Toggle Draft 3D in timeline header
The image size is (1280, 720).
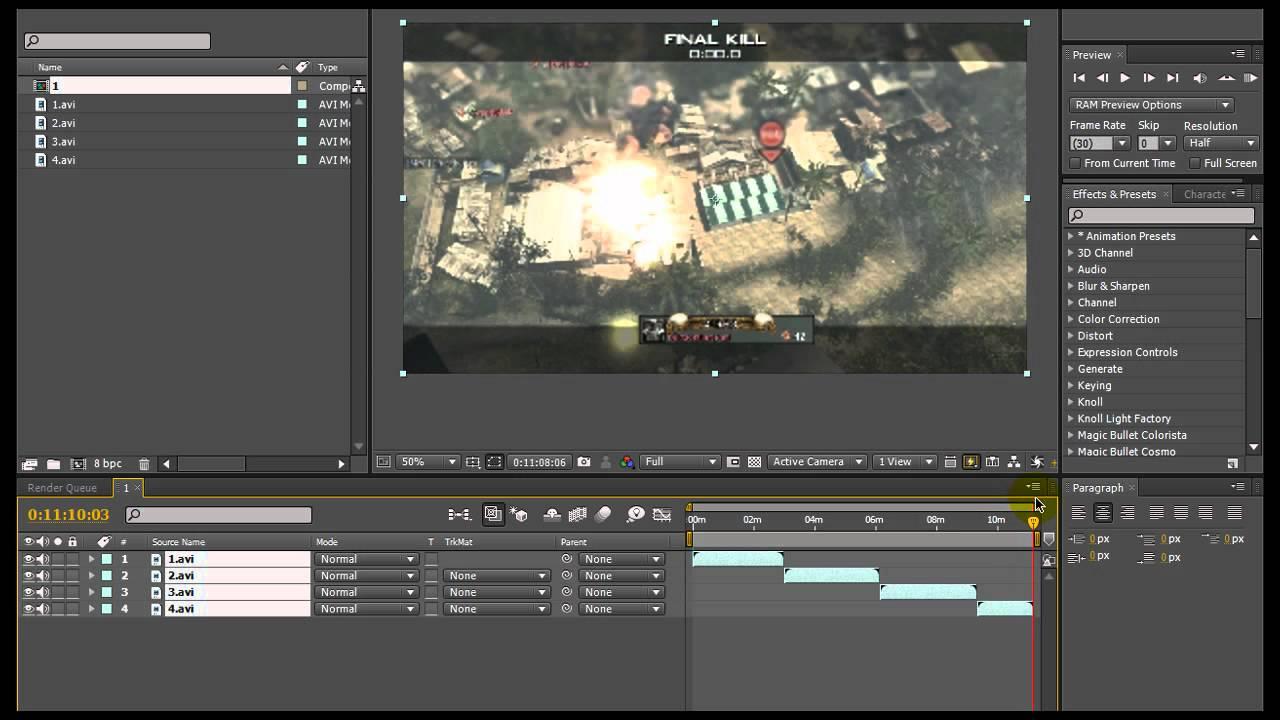pyautogui.click(x=519, y=514)
